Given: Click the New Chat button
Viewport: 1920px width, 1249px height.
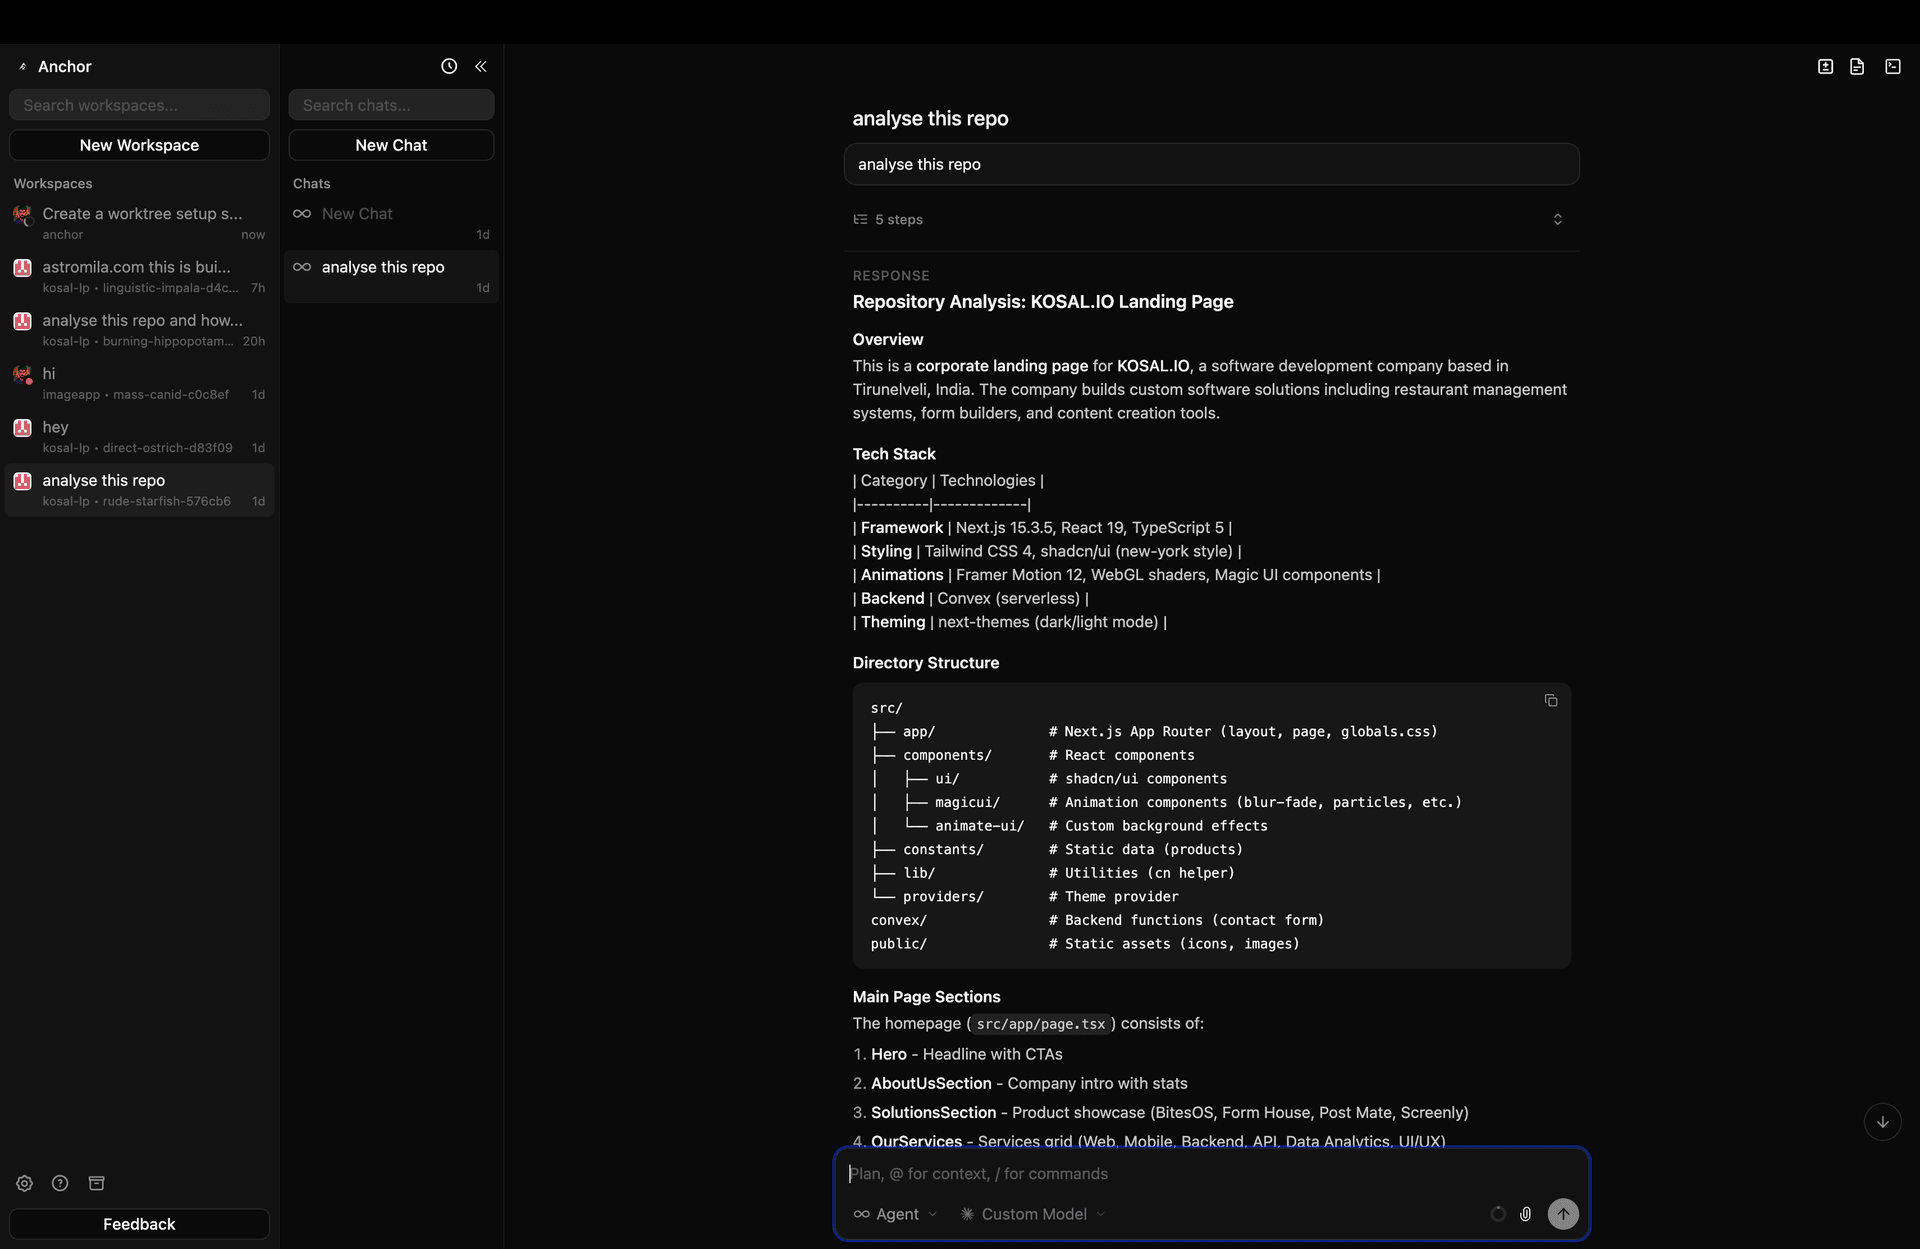Looking at the screenshot, I should [391, 145].
